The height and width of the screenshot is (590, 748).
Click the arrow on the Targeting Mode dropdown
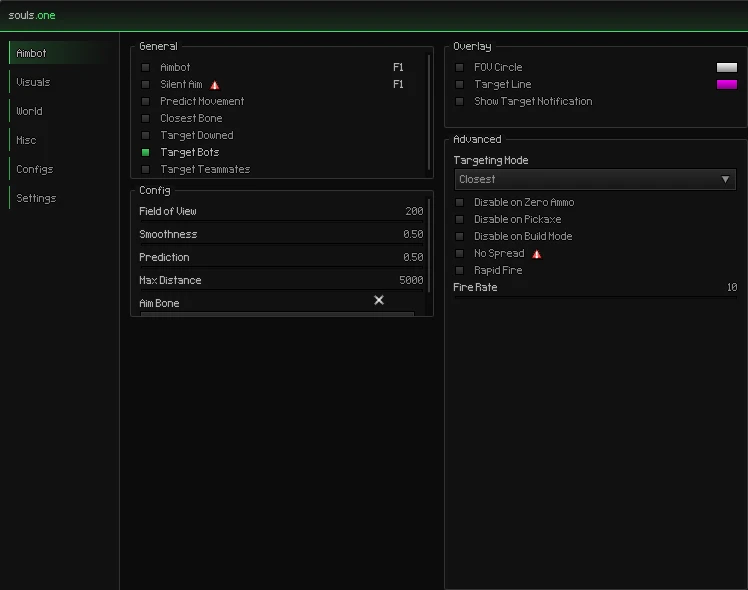[x=725, y=179]
